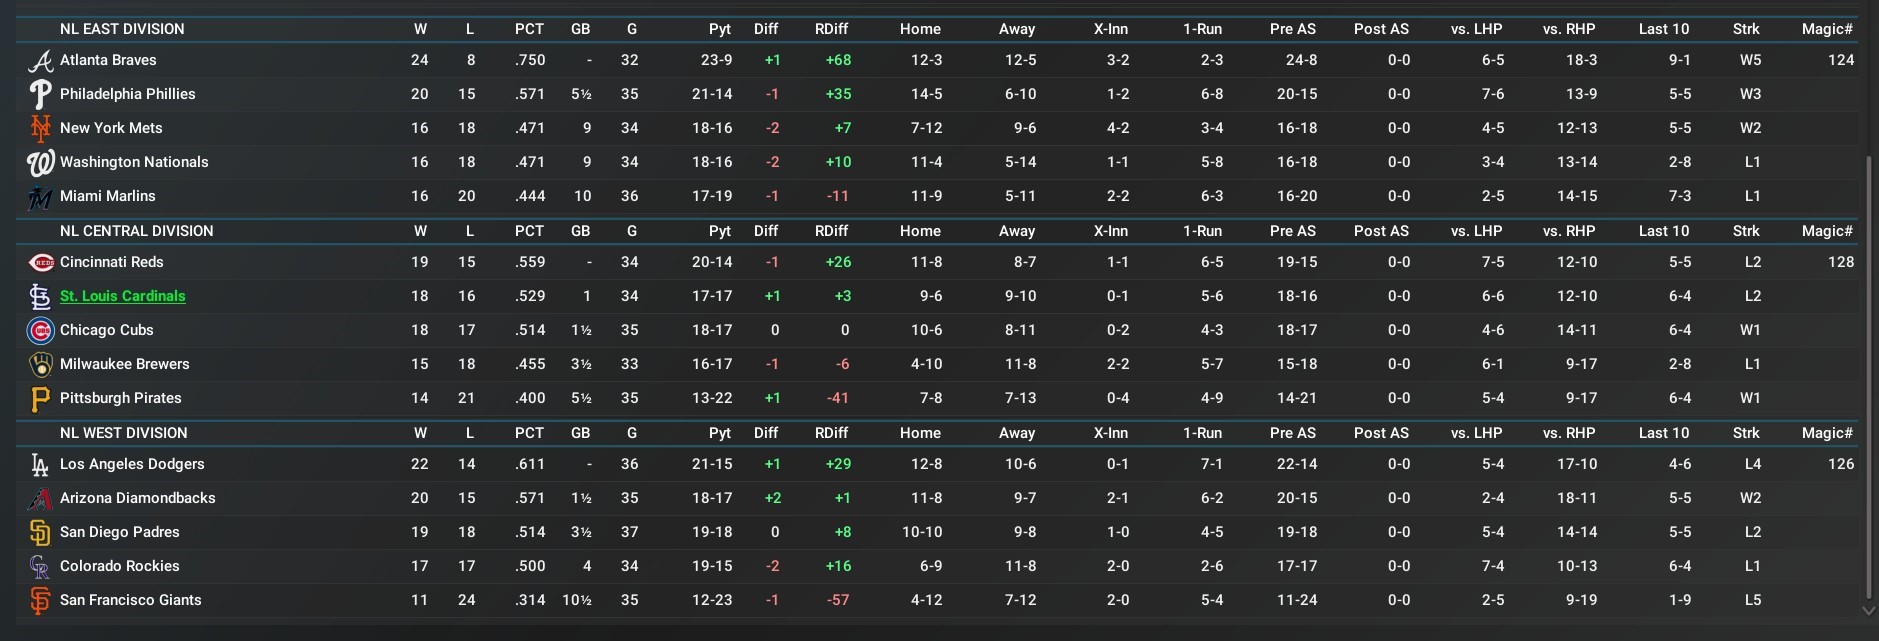Image resolution: width=1879 pixels, height=641 pixels.
Task: Open the Los Angeles Dodgers team page
Action: point(132,464)
